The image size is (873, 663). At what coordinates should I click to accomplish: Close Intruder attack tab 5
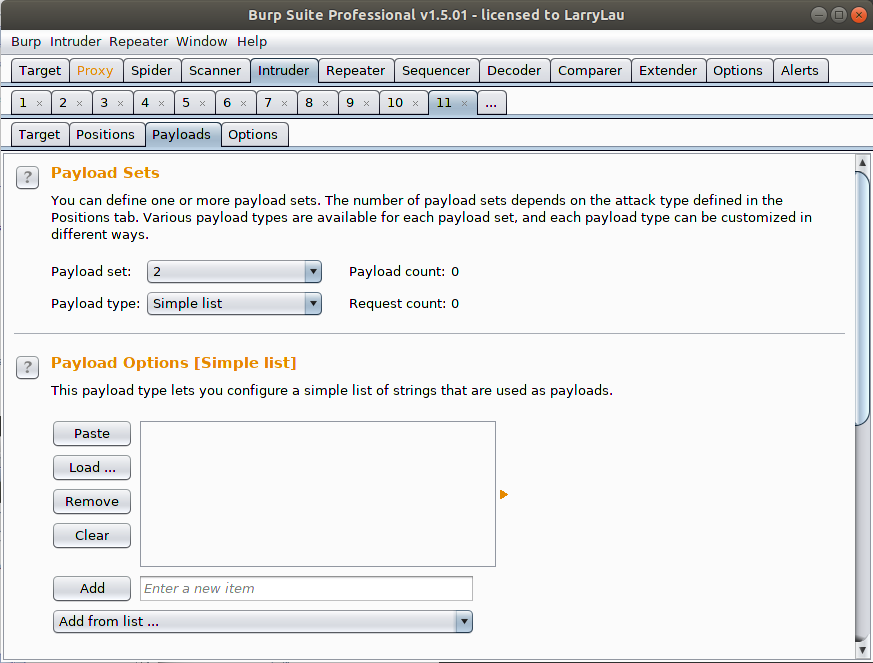coord(203,104)
